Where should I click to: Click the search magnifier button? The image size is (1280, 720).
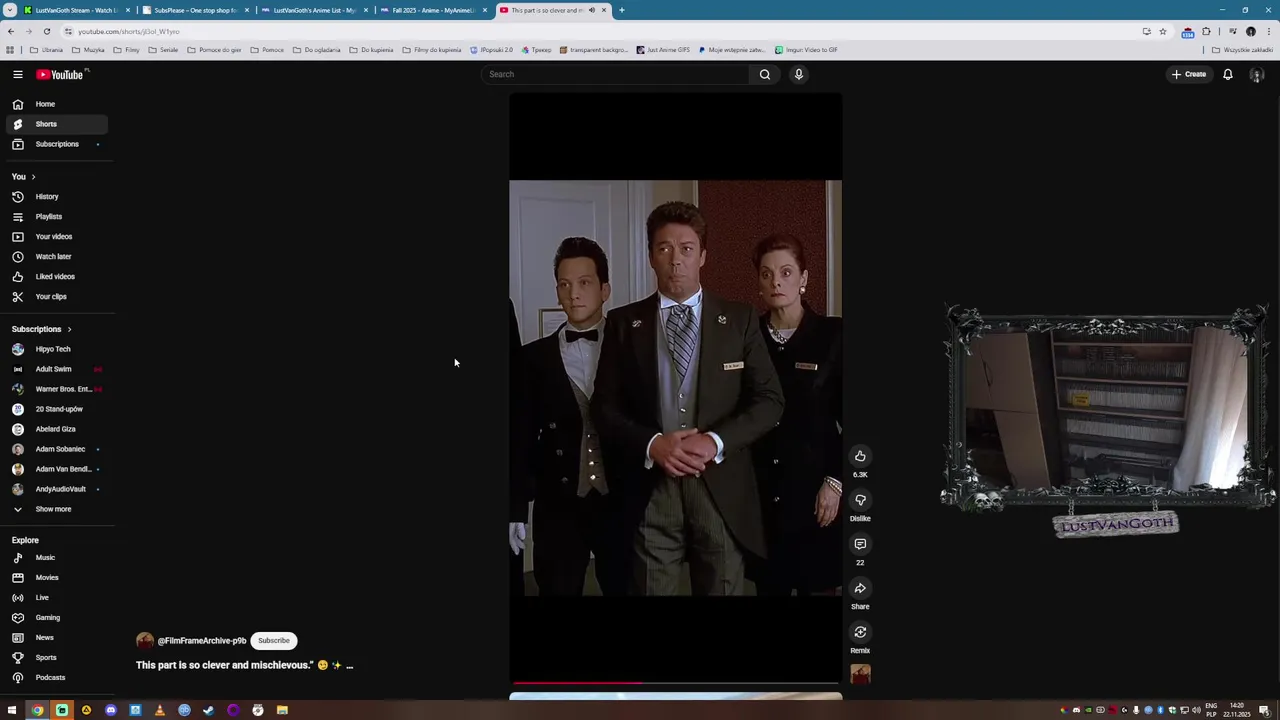765,74
